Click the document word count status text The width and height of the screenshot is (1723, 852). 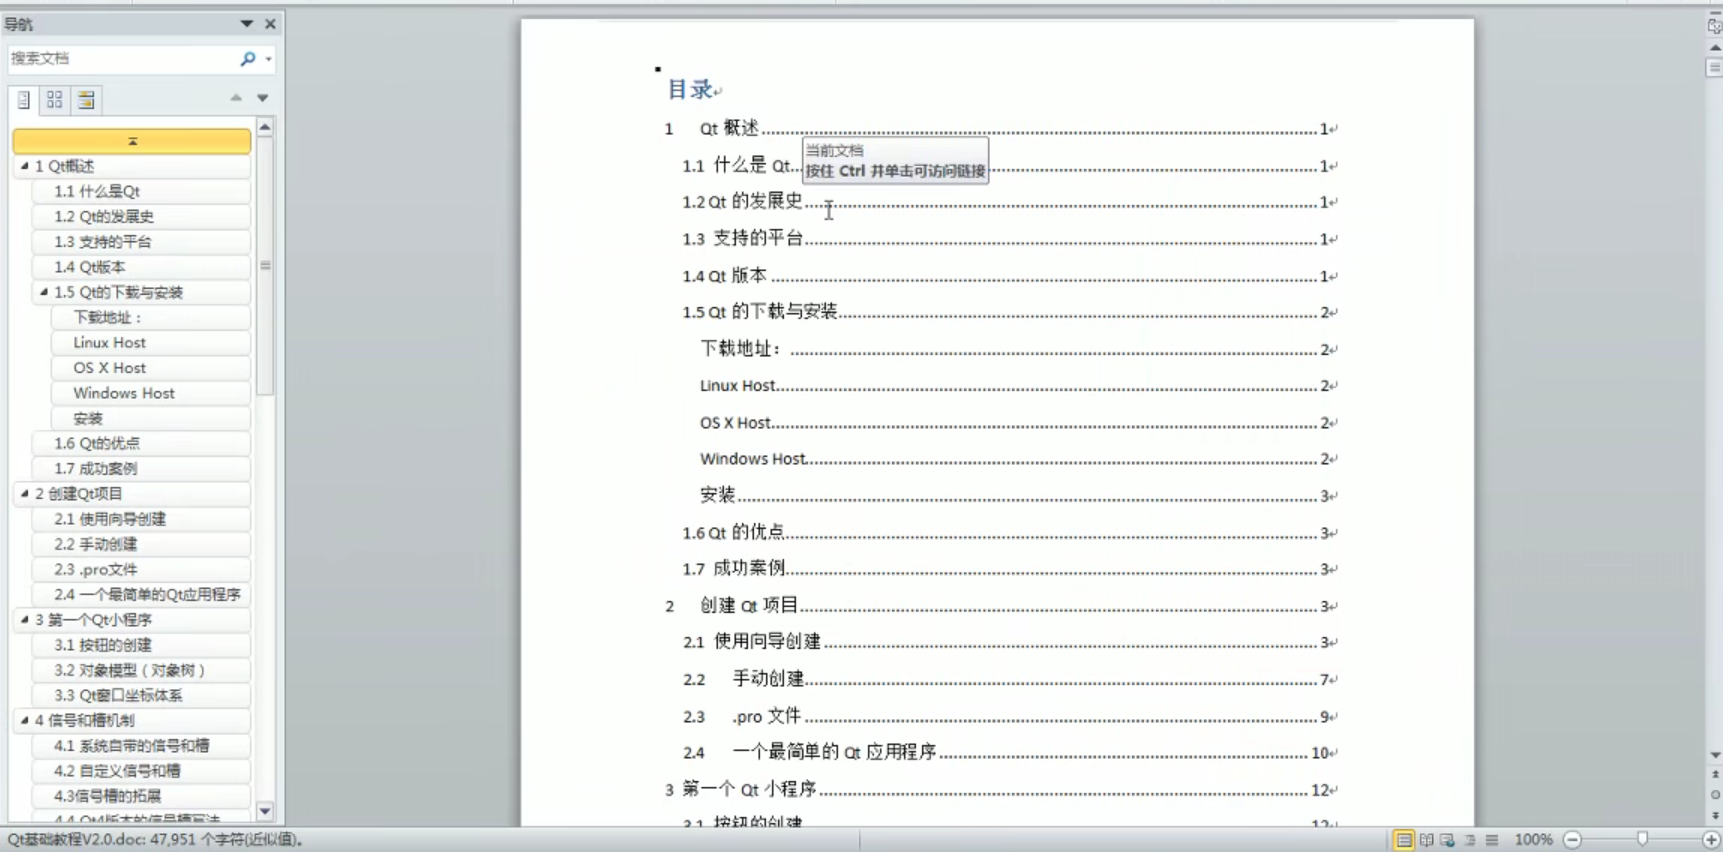click(x=155, y=840)
